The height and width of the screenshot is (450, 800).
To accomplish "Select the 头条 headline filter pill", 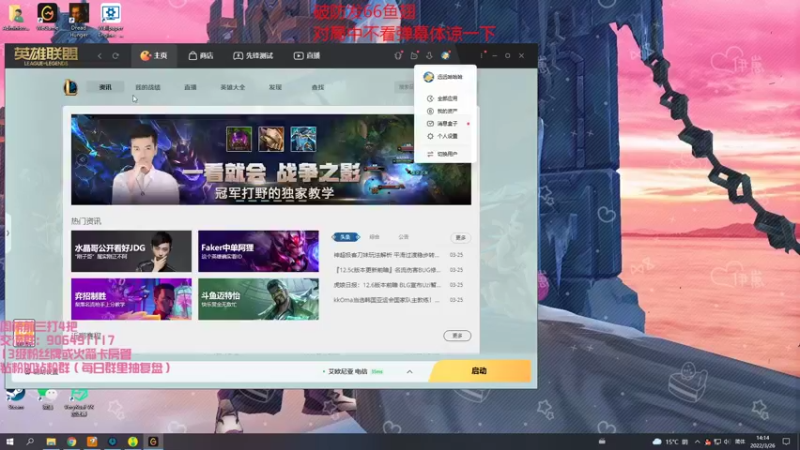I will point(345,237).
